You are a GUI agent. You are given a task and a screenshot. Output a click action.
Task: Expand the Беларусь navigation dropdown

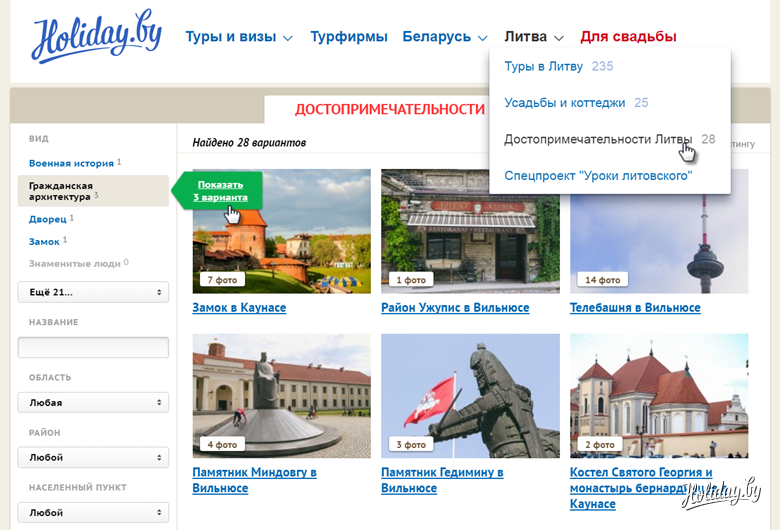pyautogui.click(x=444, y=37)
